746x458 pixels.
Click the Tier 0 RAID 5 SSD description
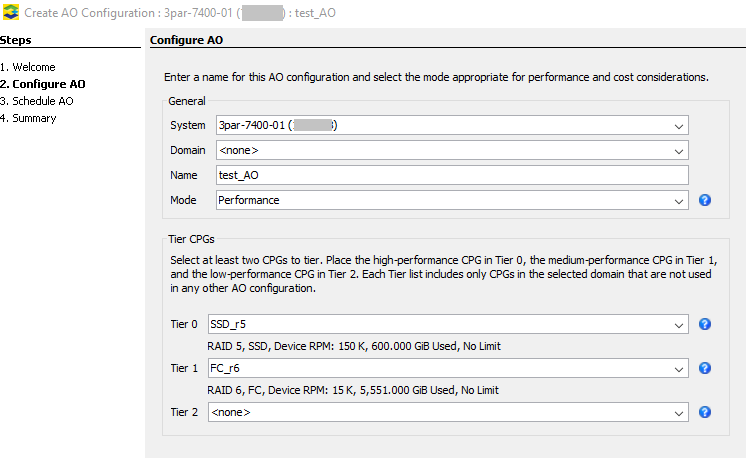click(x=354, y=346)
